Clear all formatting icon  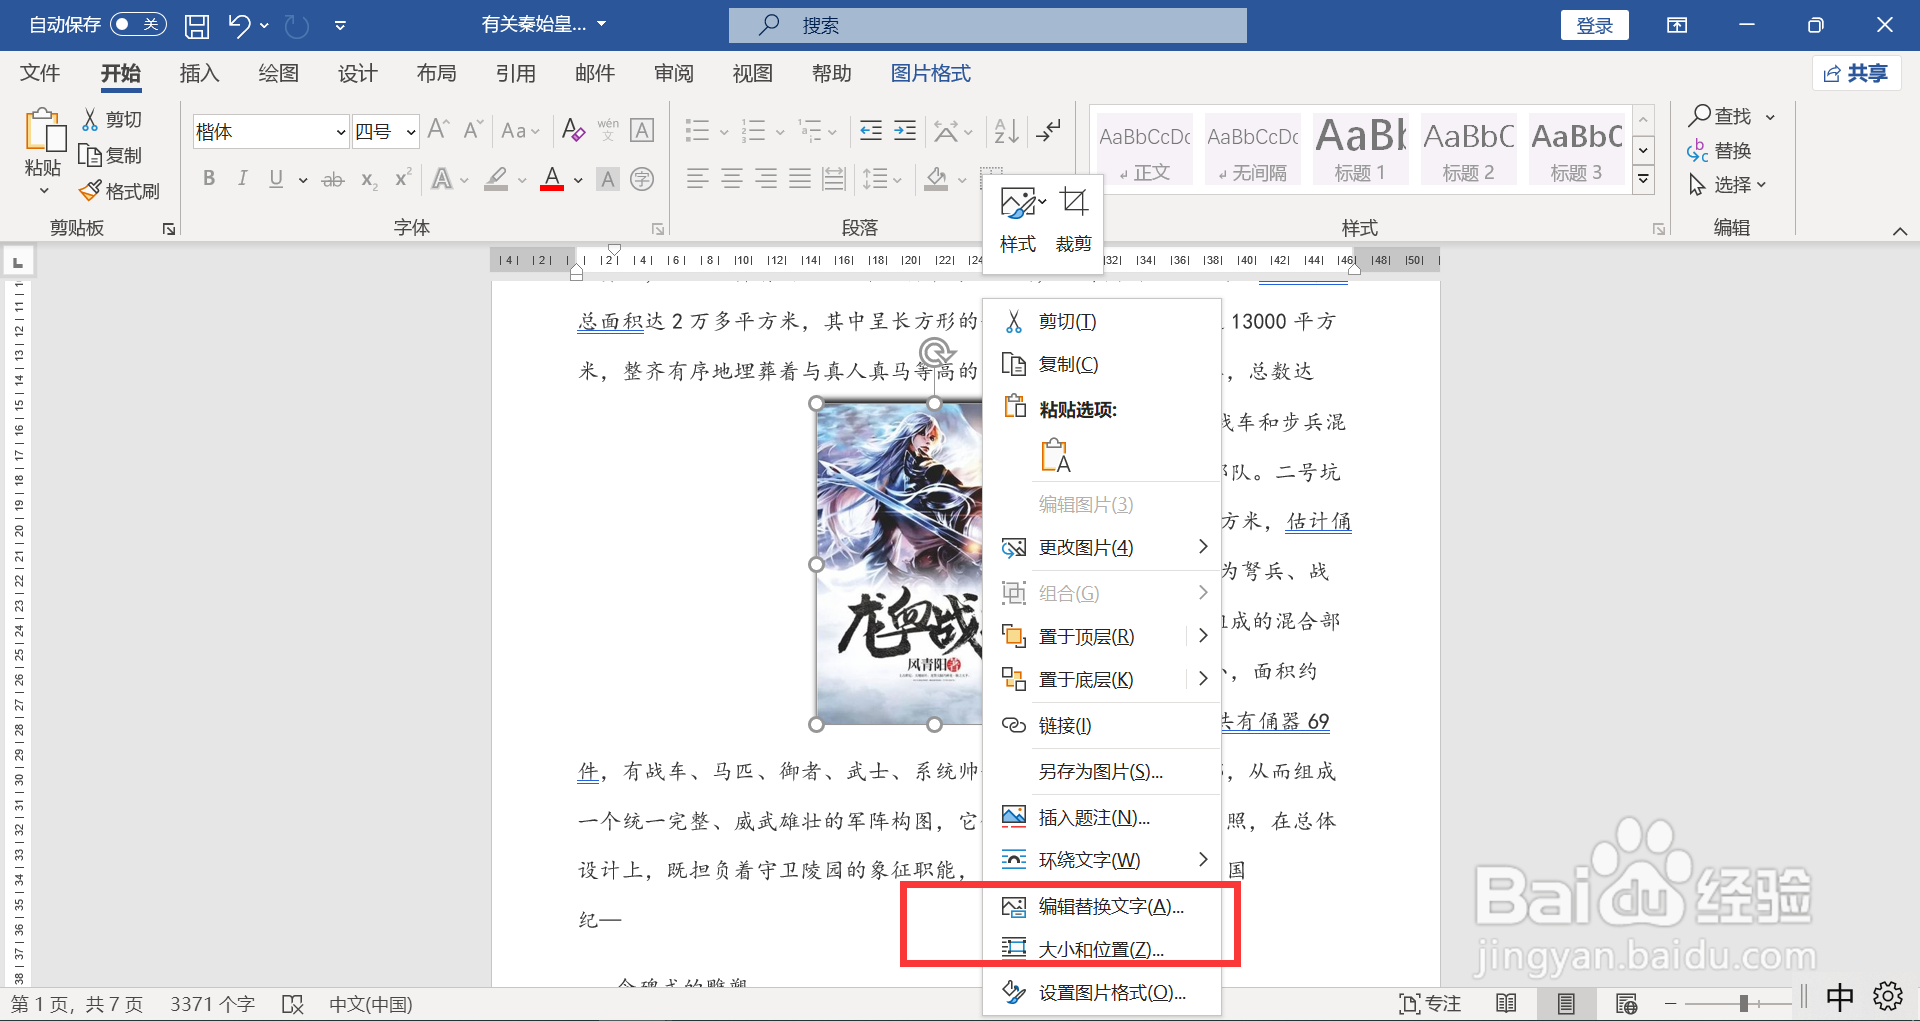point(573,130)
